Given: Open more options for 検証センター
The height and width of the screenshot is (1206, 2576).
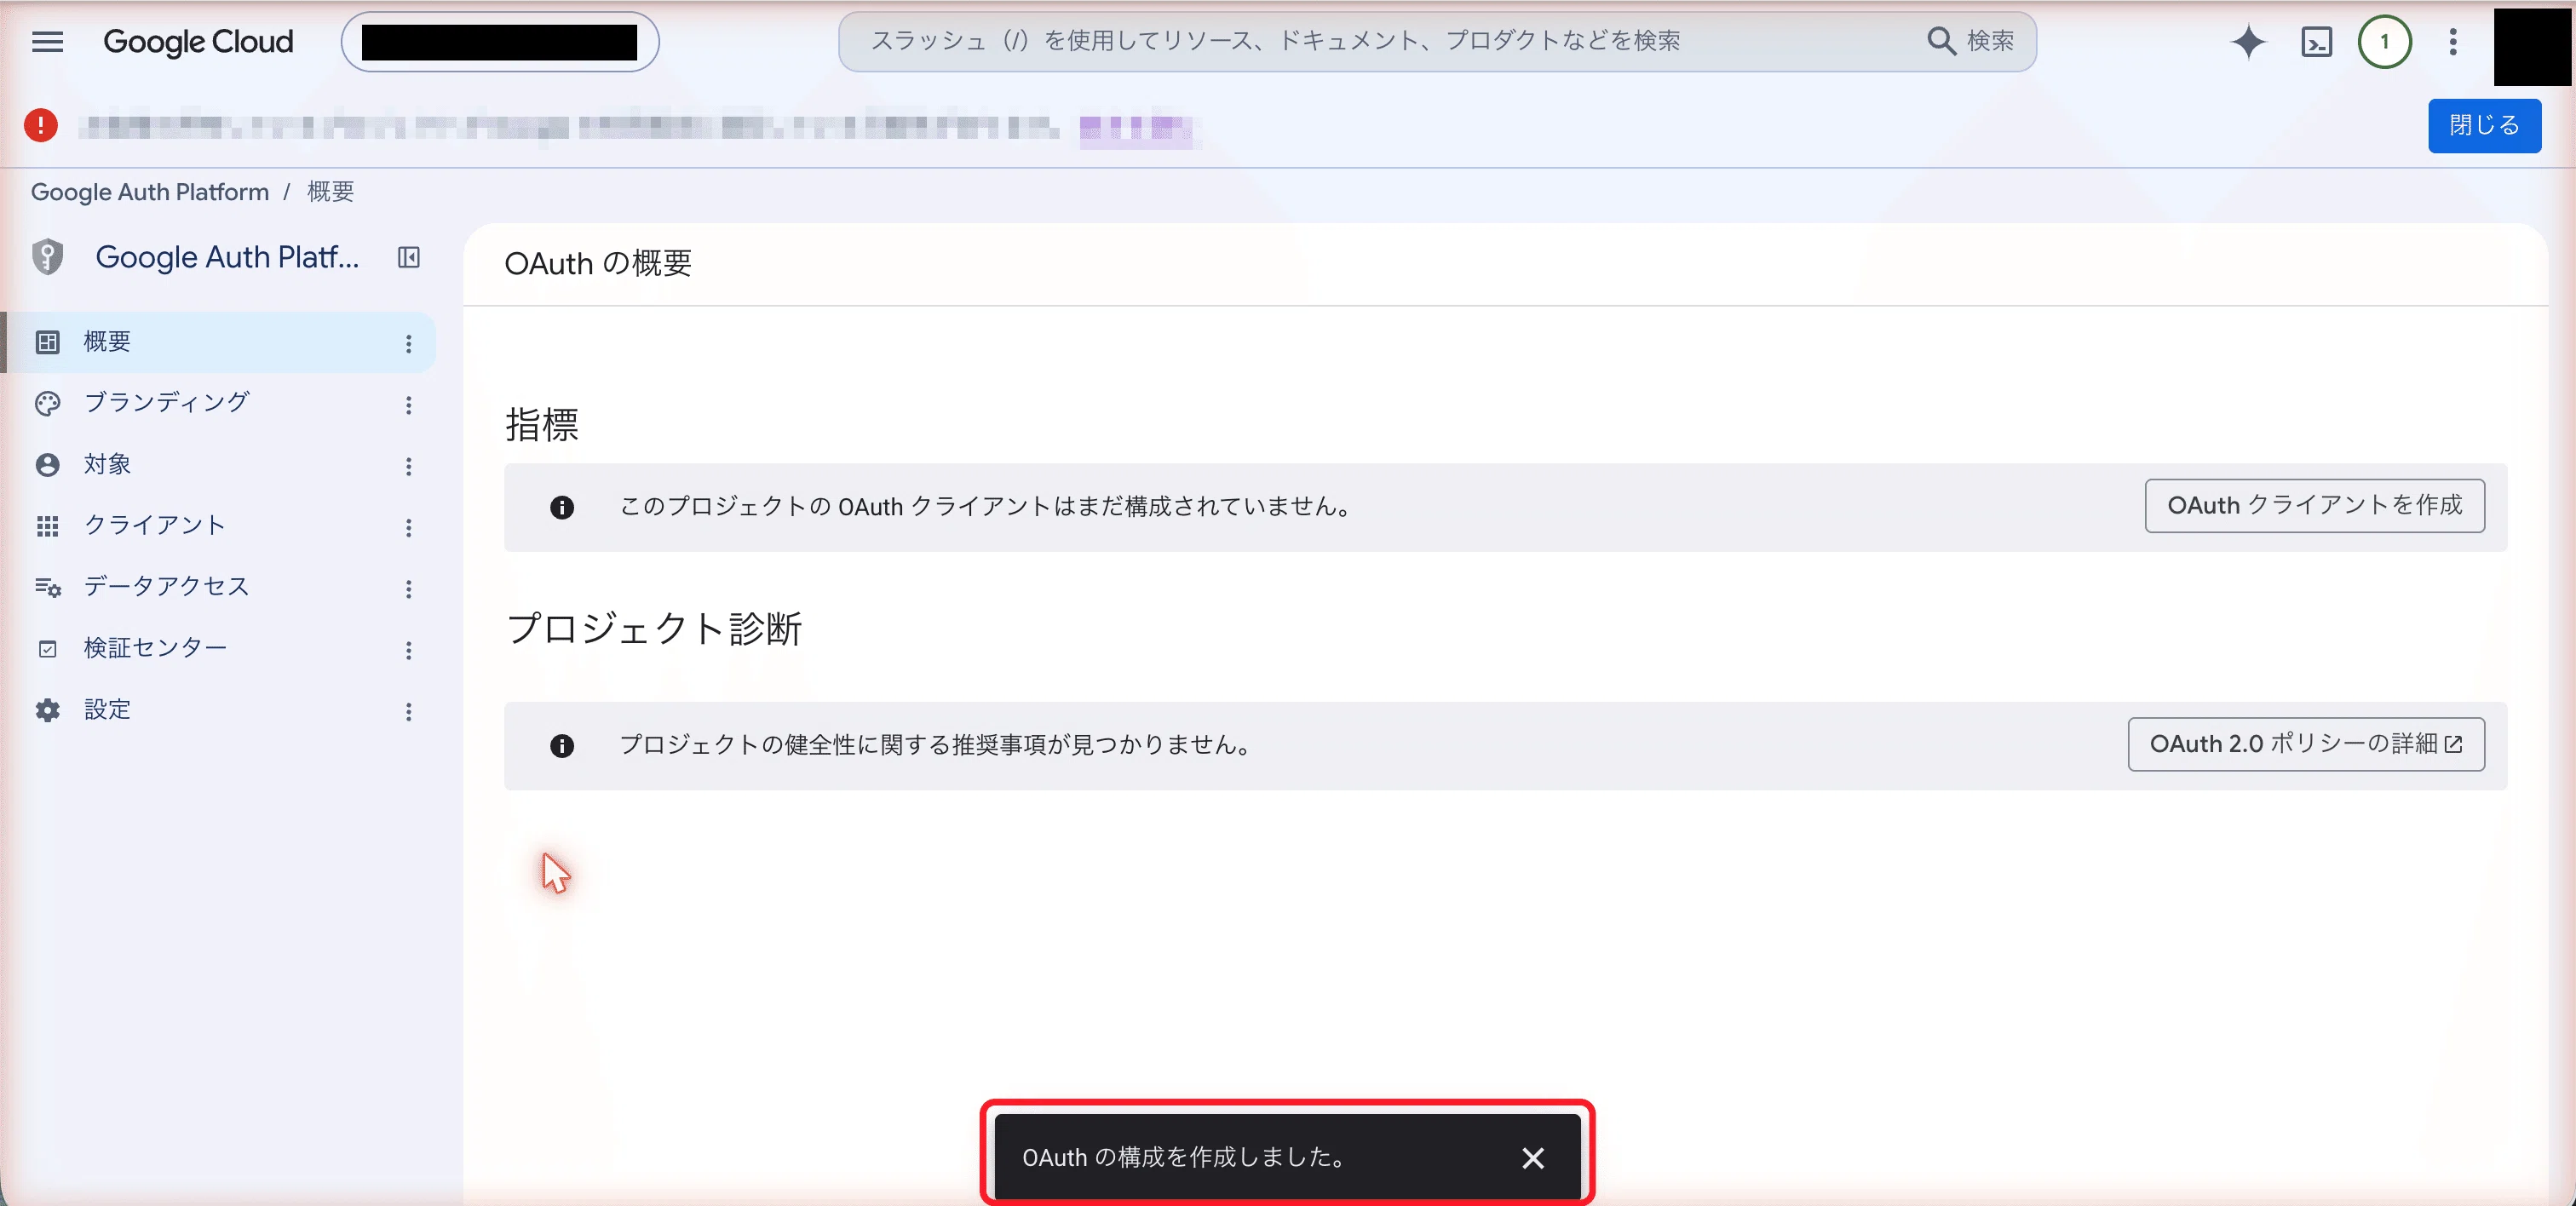Looking at the screenshot, I should pyautogui.click(x=409, y=651).
